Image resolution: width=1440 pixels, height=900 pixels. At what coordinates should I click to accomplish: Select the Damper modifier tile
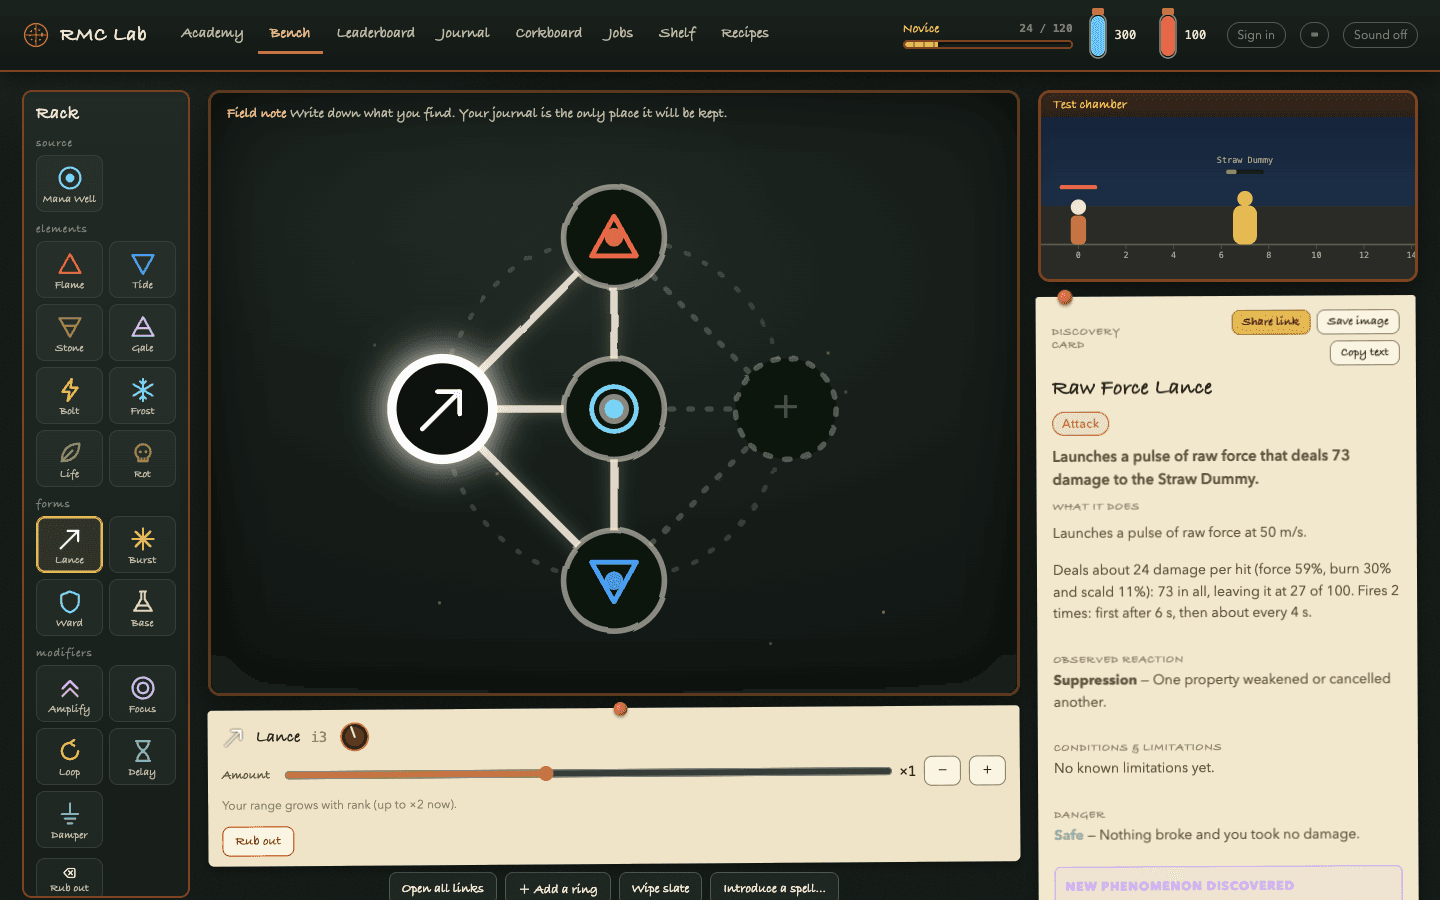click(x=69, y=819)
